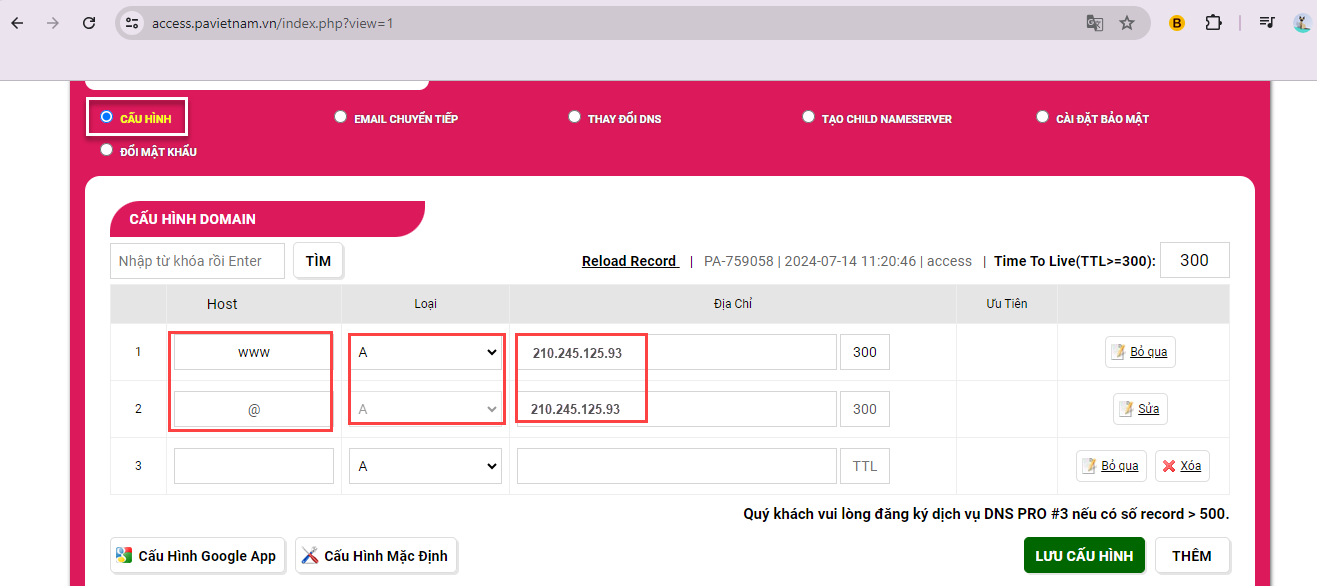This screenshot has height=586, width=1317.
Task: Click the Time To Live 300 field
Action: coord(1195,260)
